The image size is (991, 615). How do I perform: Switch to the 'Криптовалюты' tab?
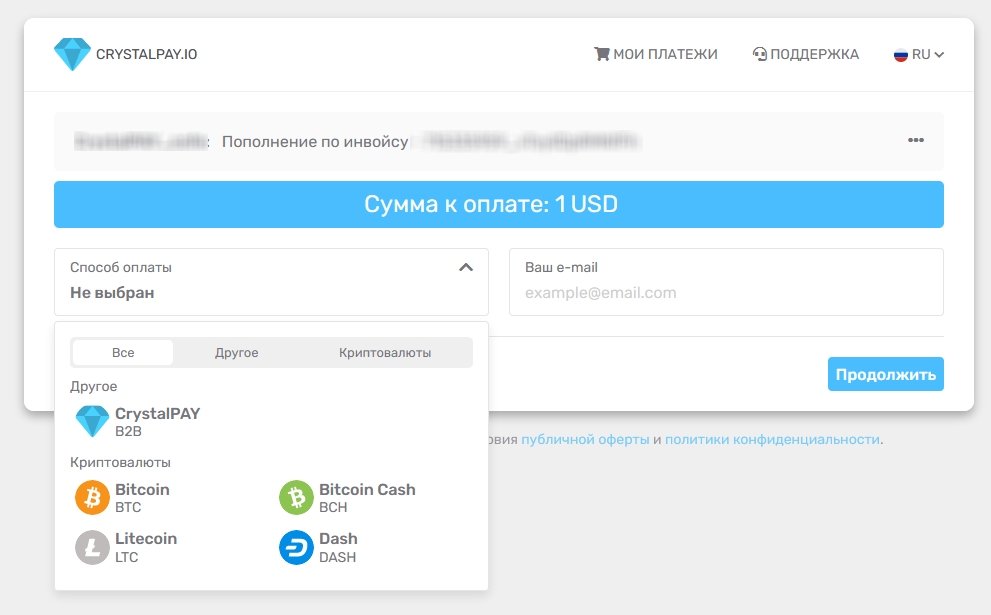385,353
